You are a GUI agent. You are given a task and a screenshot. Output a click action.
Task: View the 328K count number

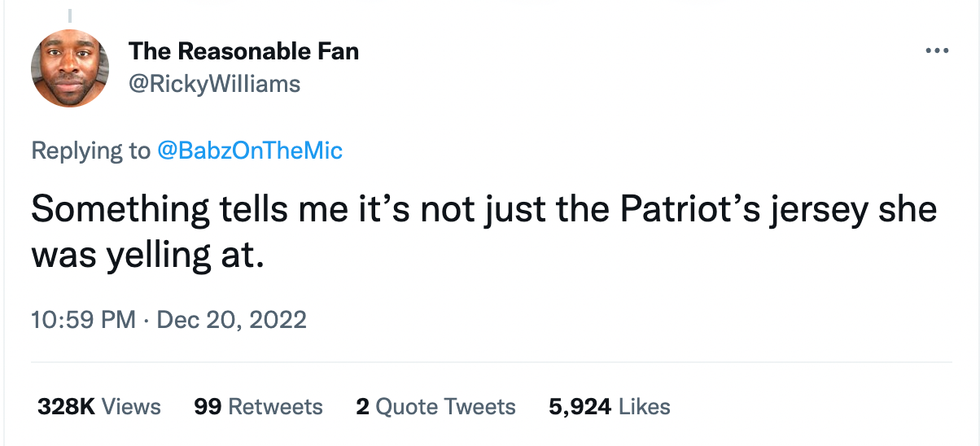tap(66, 406)
